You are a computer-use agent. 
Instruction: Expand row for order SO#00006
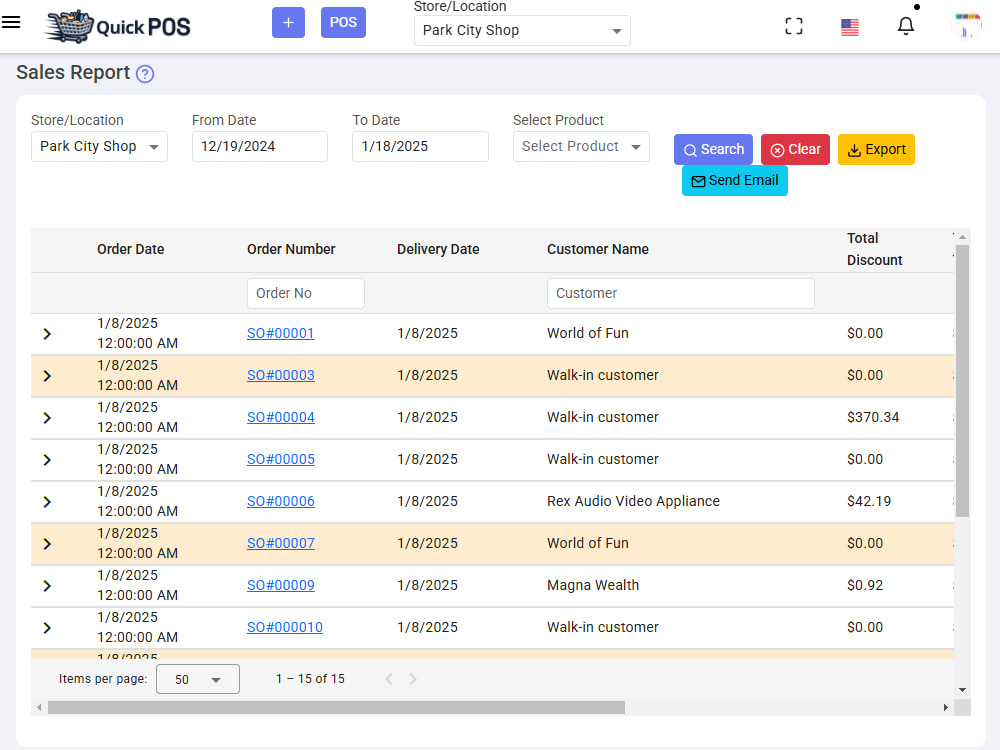pyautogui.click(x=47, y=502)
